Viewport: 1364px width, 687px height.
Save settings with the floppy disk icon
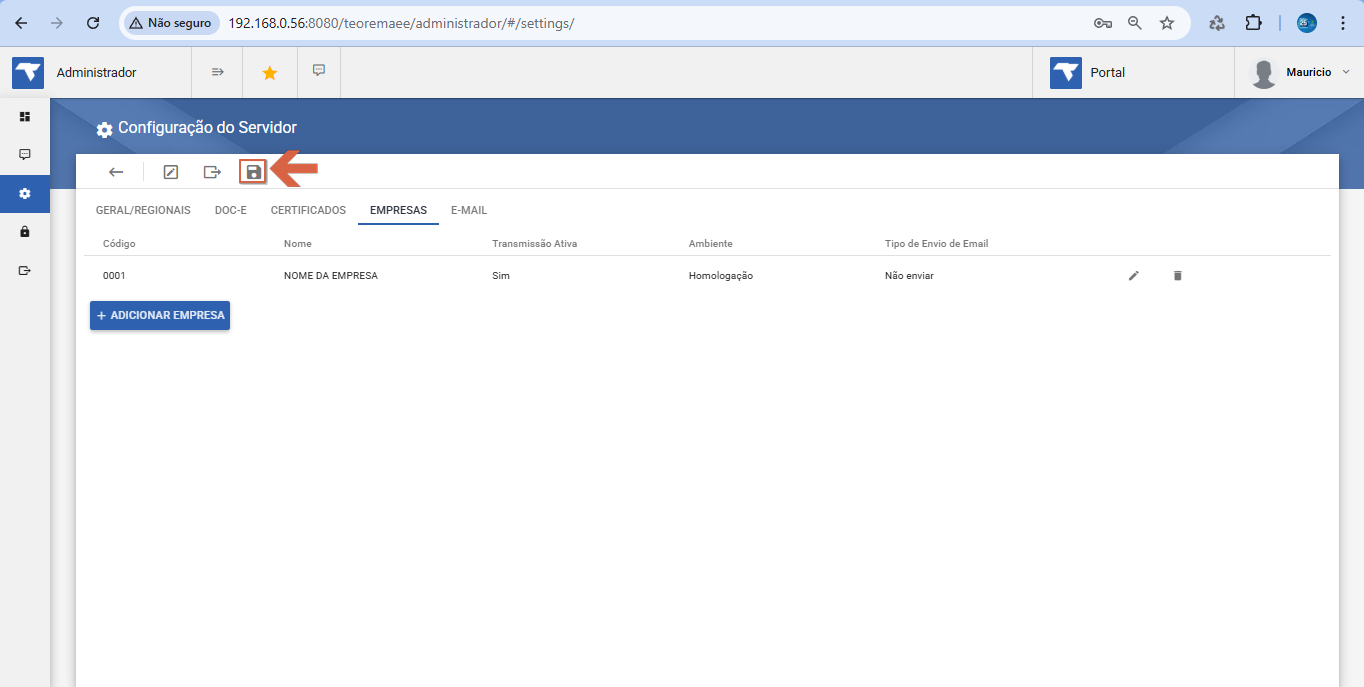(254, 172)
